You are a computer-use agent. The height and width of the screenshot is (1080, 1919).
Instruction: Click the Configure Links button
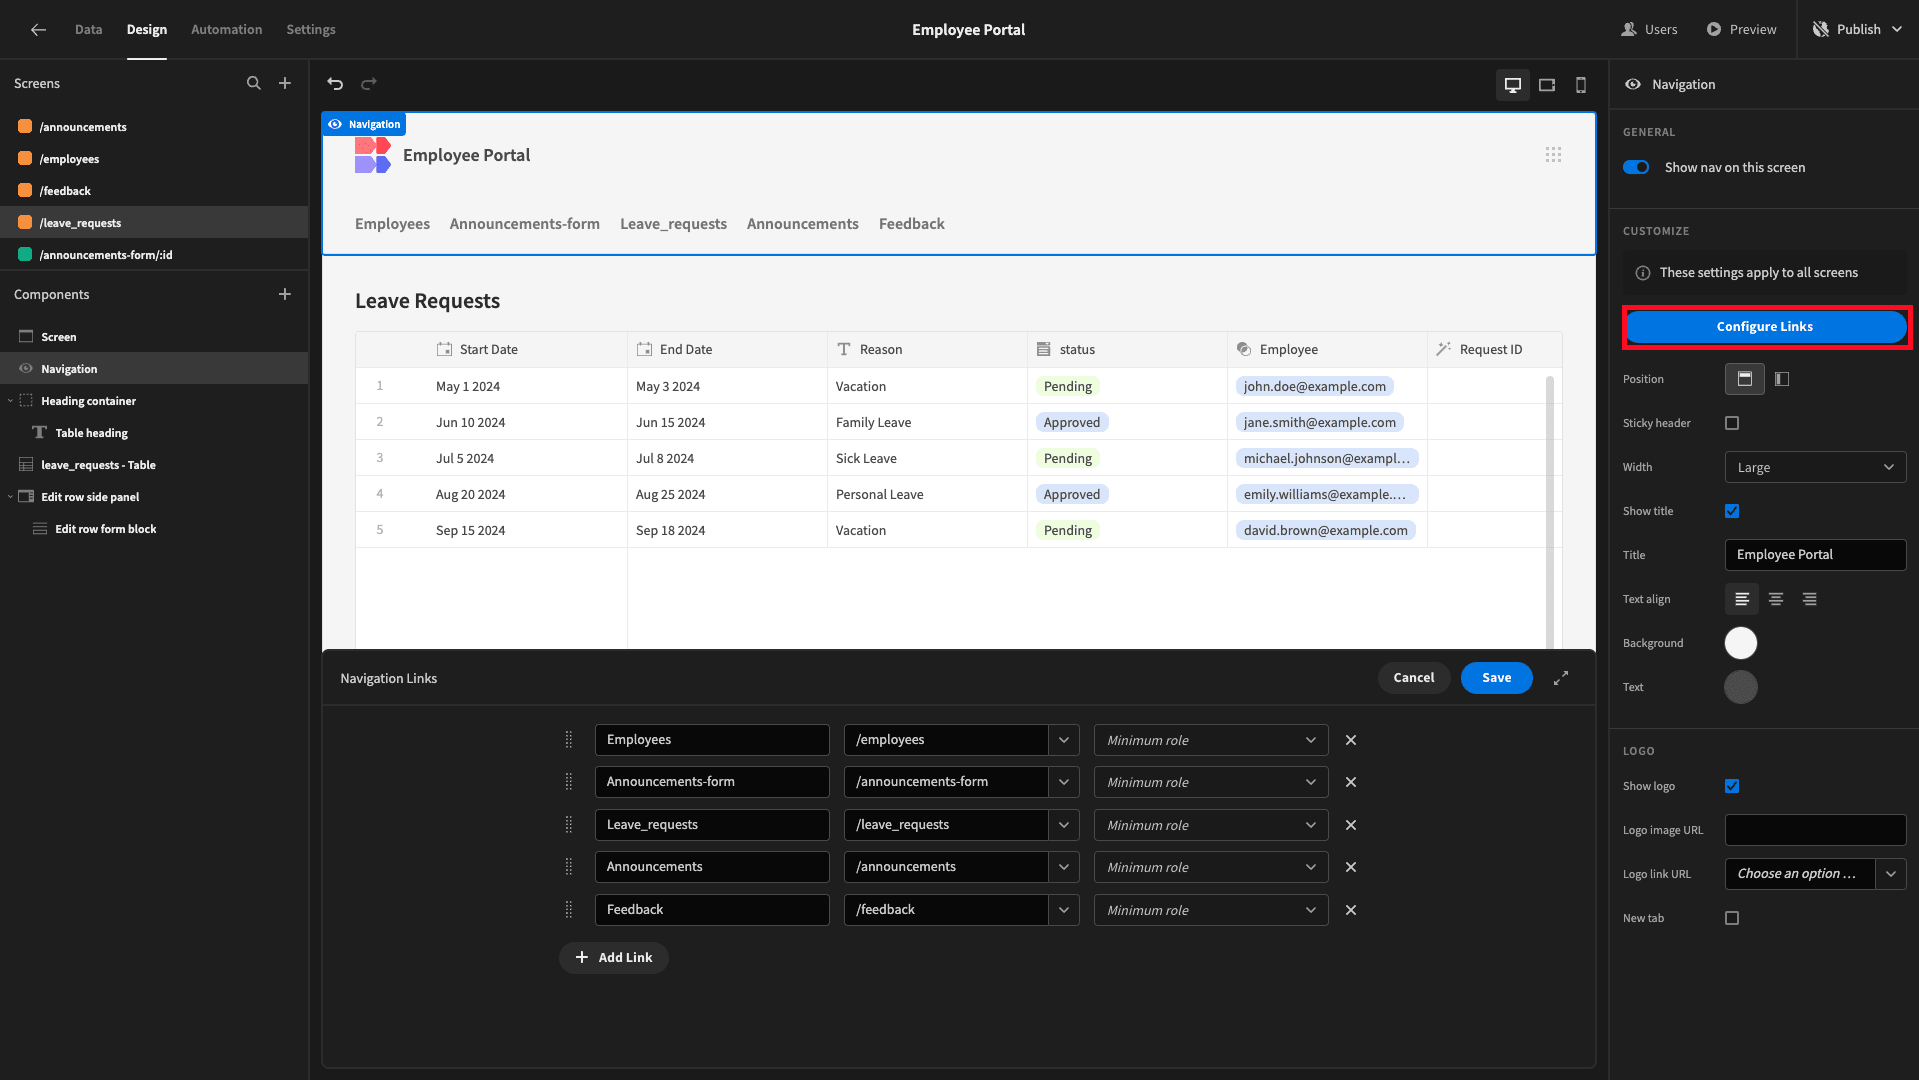[1765, 327]
